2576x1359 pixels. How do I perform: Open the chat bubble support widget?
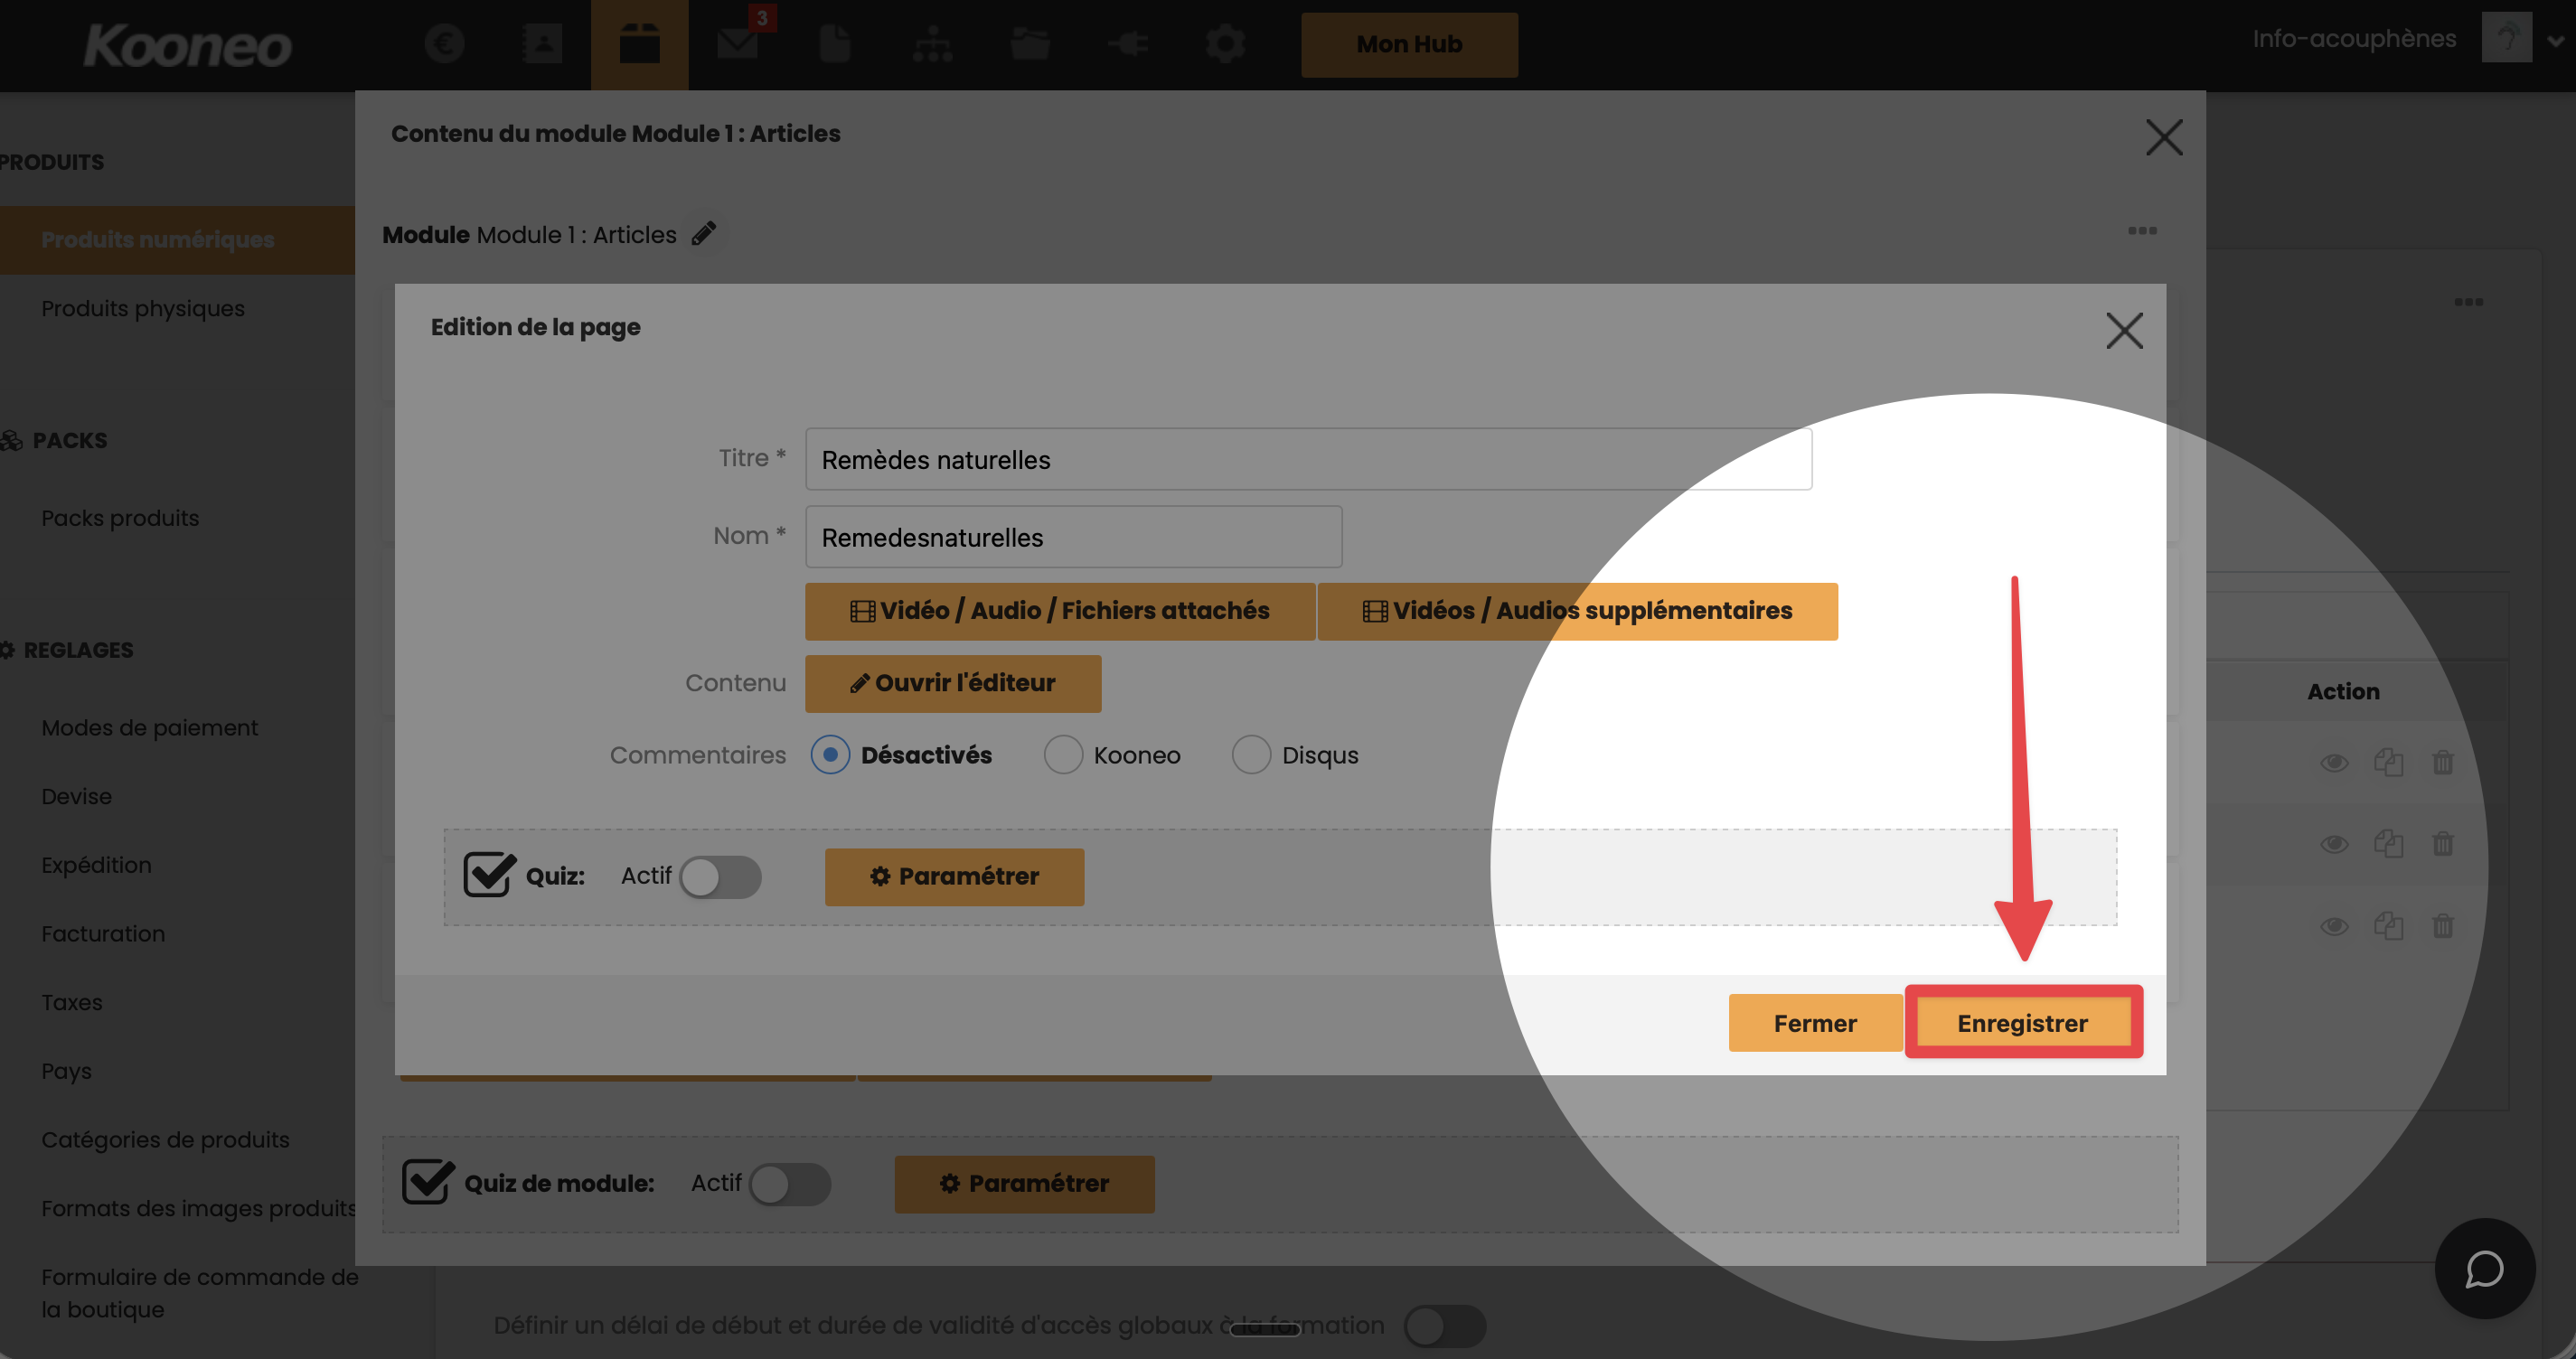(2484, 1269)
